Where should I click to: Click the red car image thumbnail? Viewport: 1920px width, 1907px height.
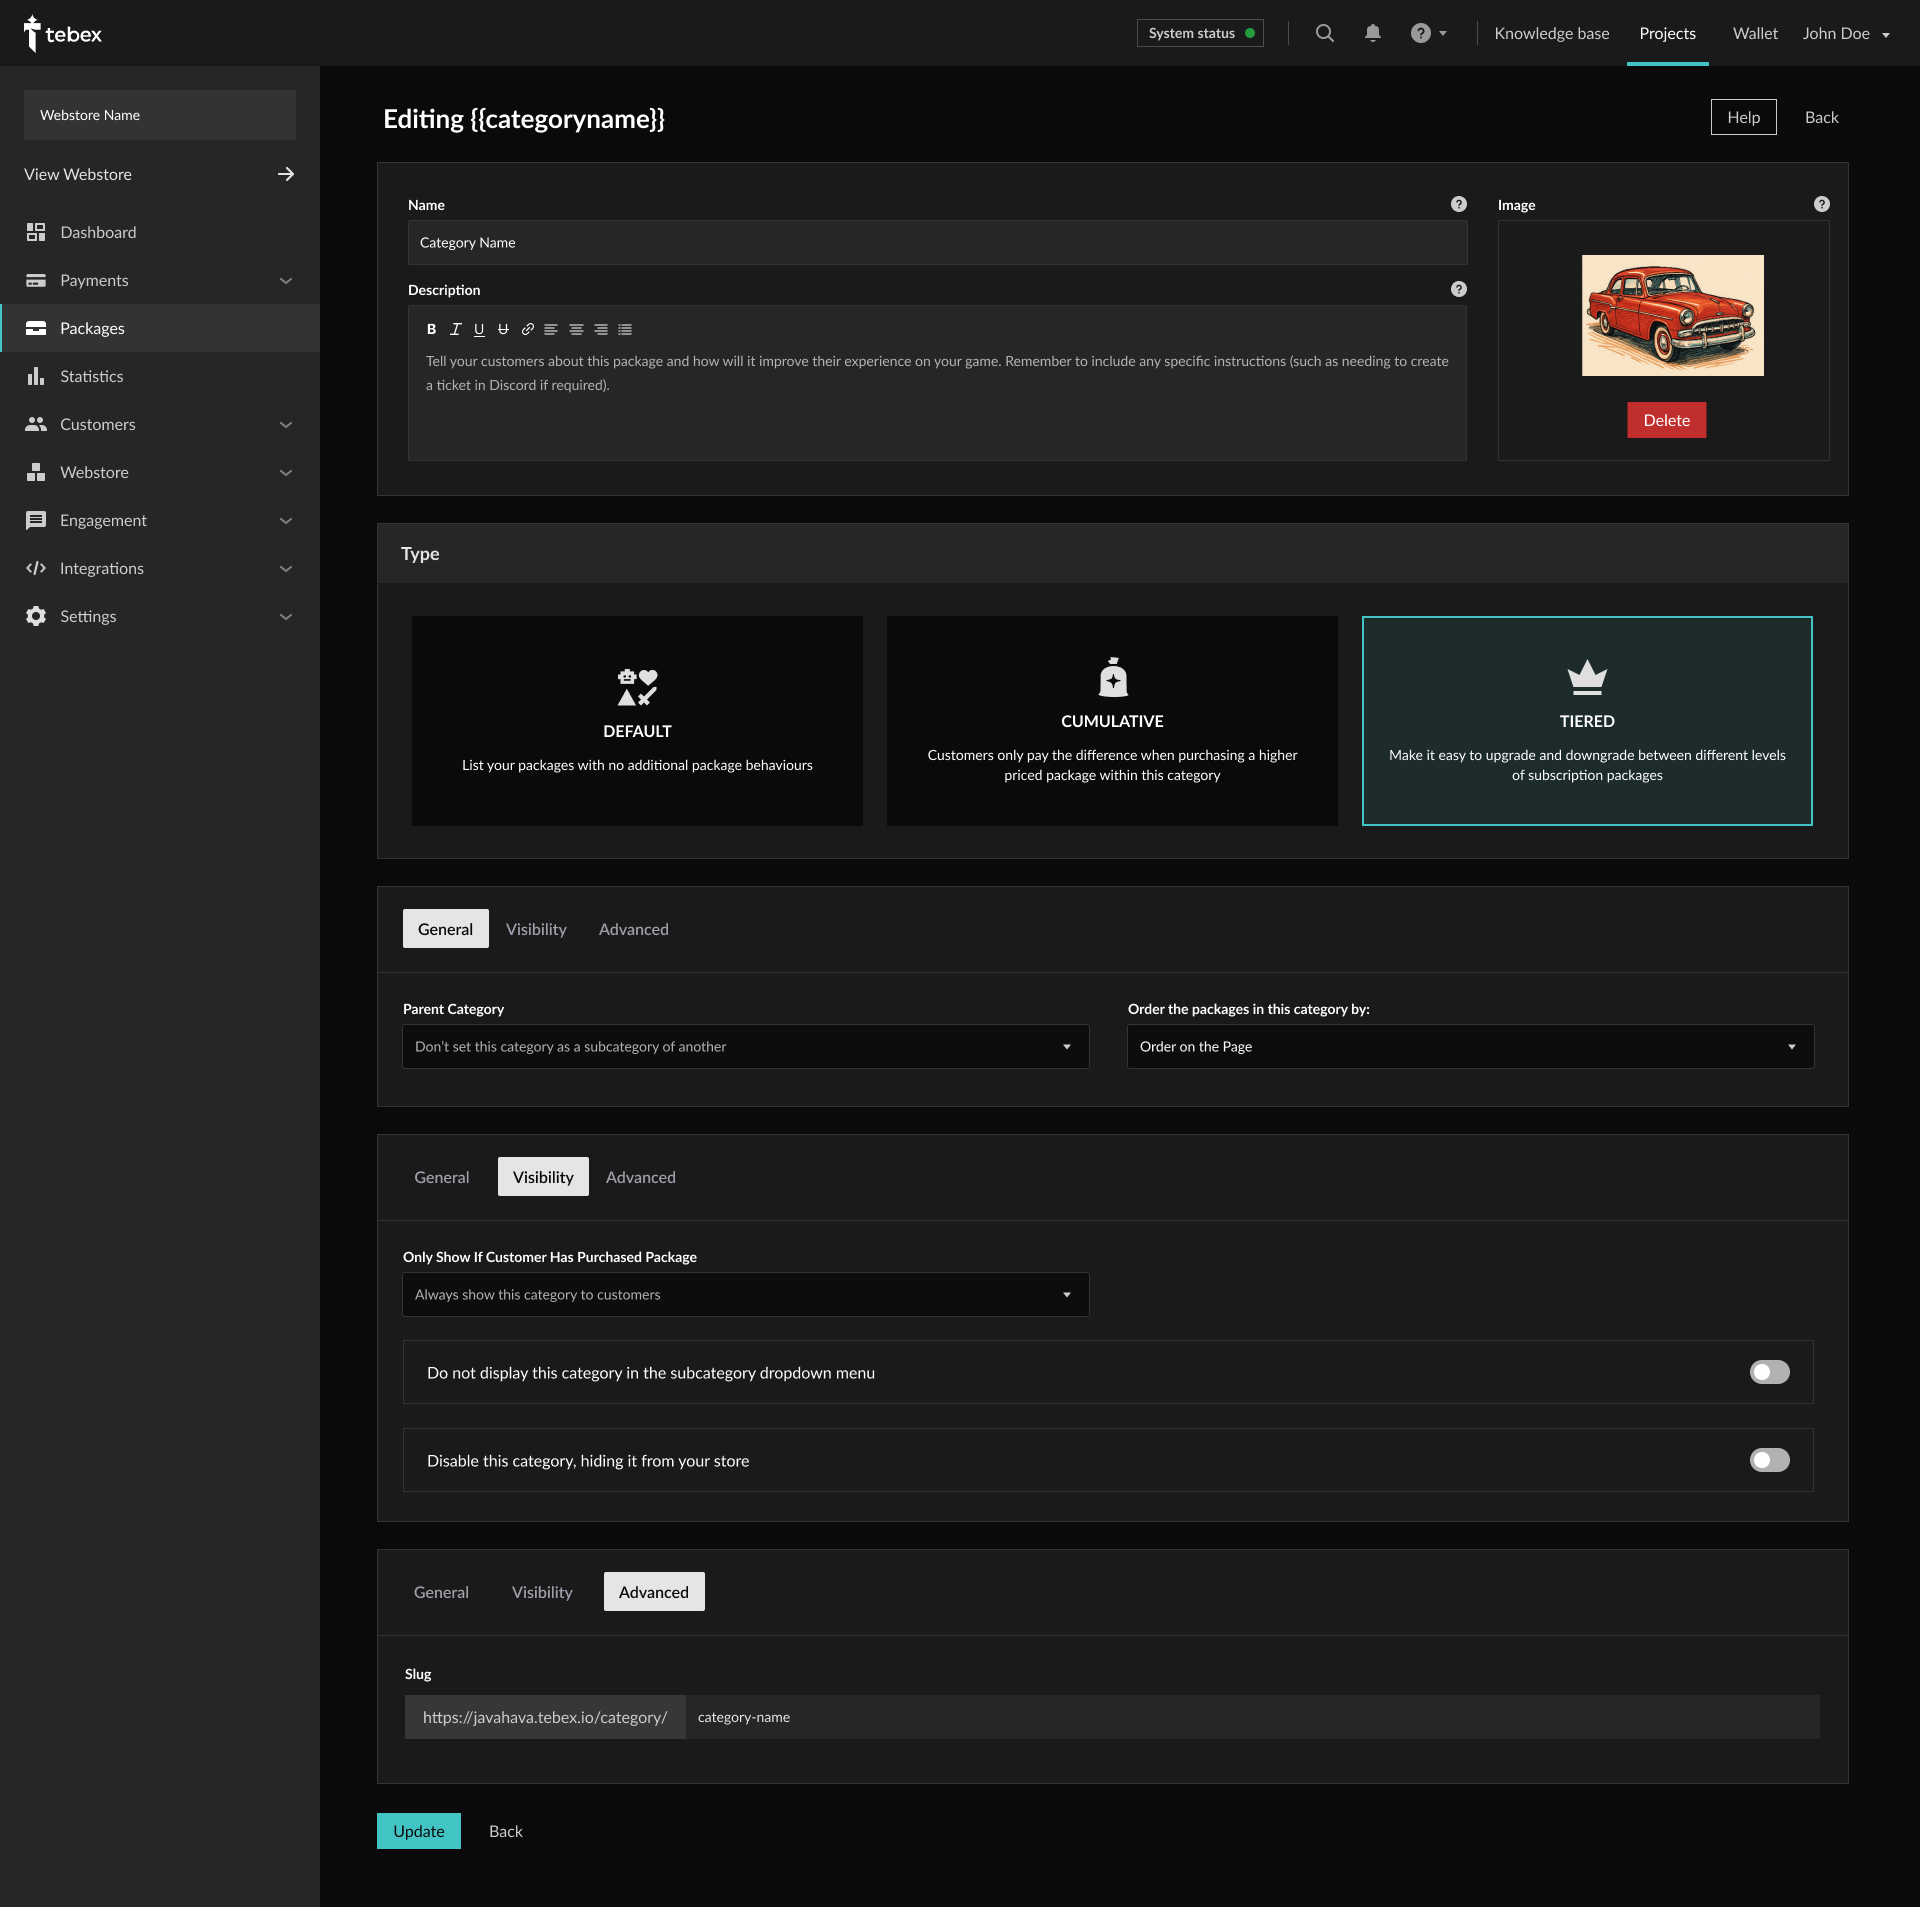pos(1672,315)
